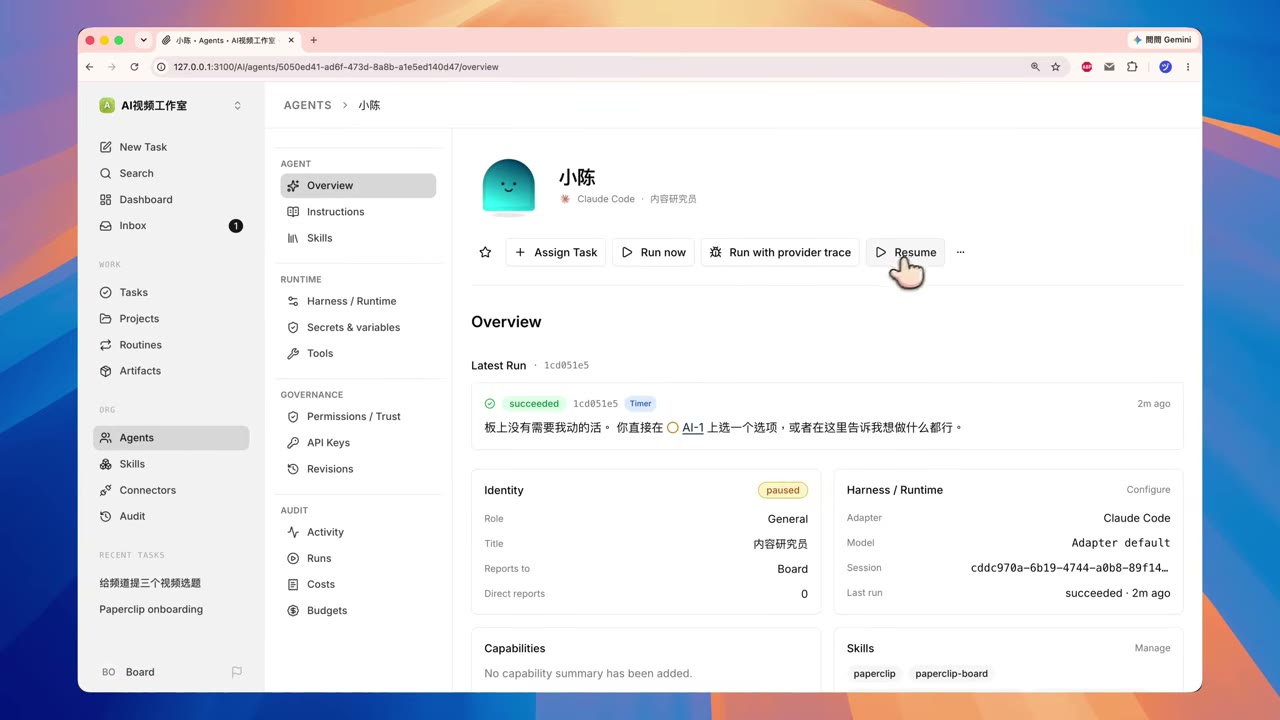Viewport: 1280px width, 720px height.
Task: Click Manage in the Skills card
Action: [x=1152, y=648]
